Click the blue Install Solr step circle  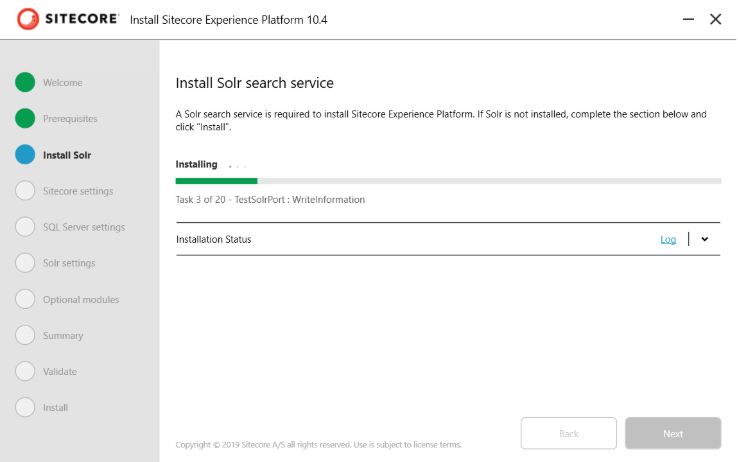pos(25,154)
